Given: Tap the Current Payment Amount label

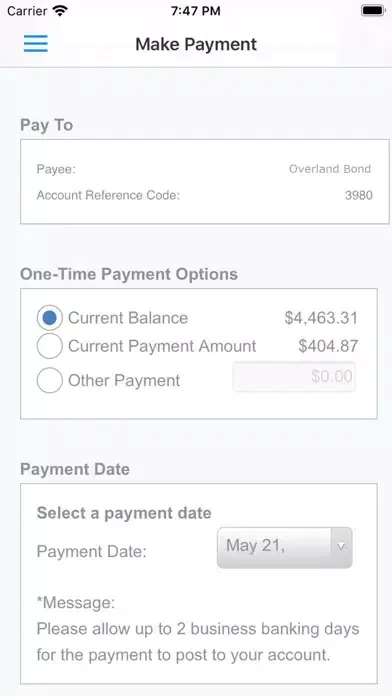Looking at the screenshot, I should pos(162,346).
